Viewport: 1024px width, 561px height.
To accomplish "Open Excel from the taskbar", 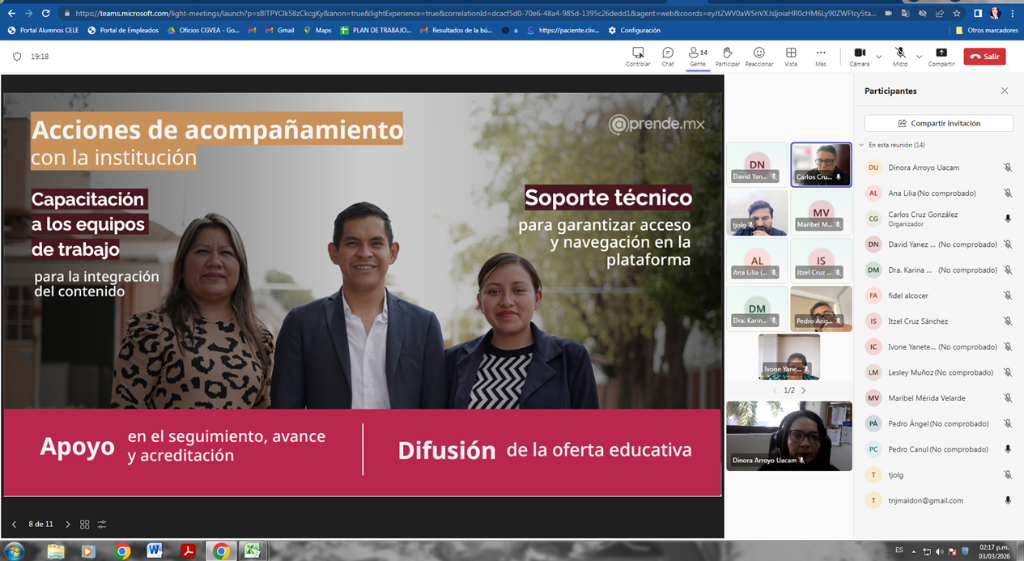I will pos(252,551).
